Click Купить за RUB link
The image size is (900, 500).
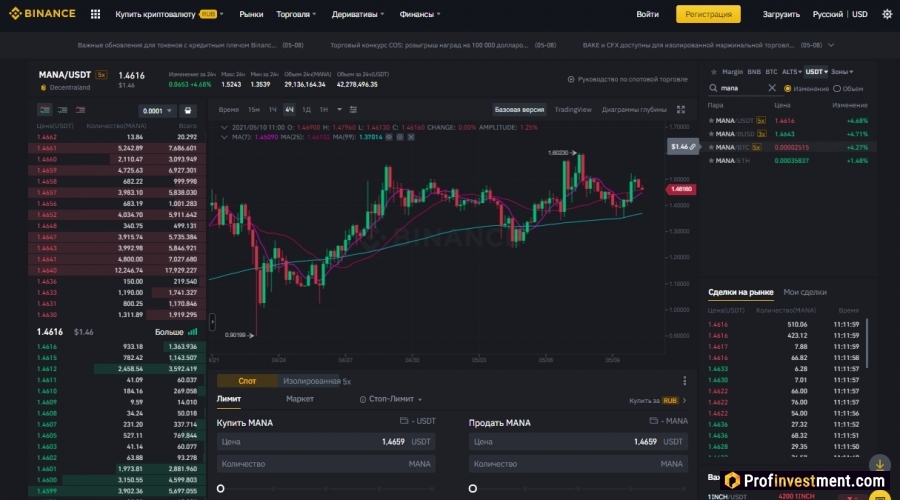point(657,400)
